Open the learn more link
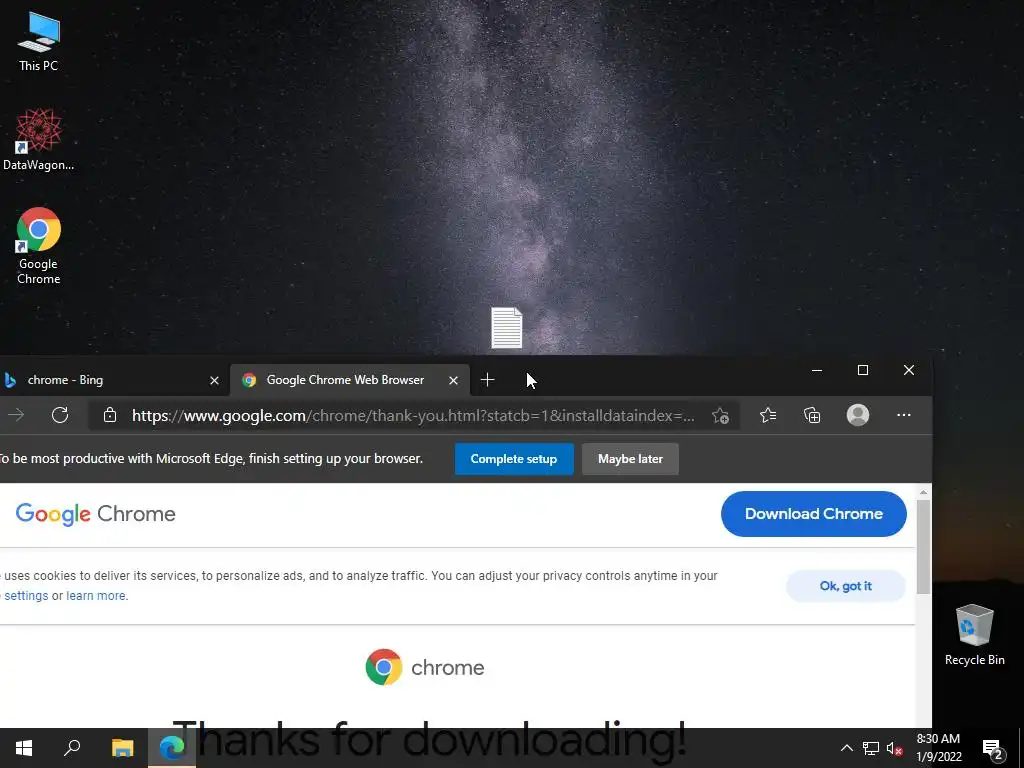Screen dimensions: 1024x768 (x=96, y=596)
